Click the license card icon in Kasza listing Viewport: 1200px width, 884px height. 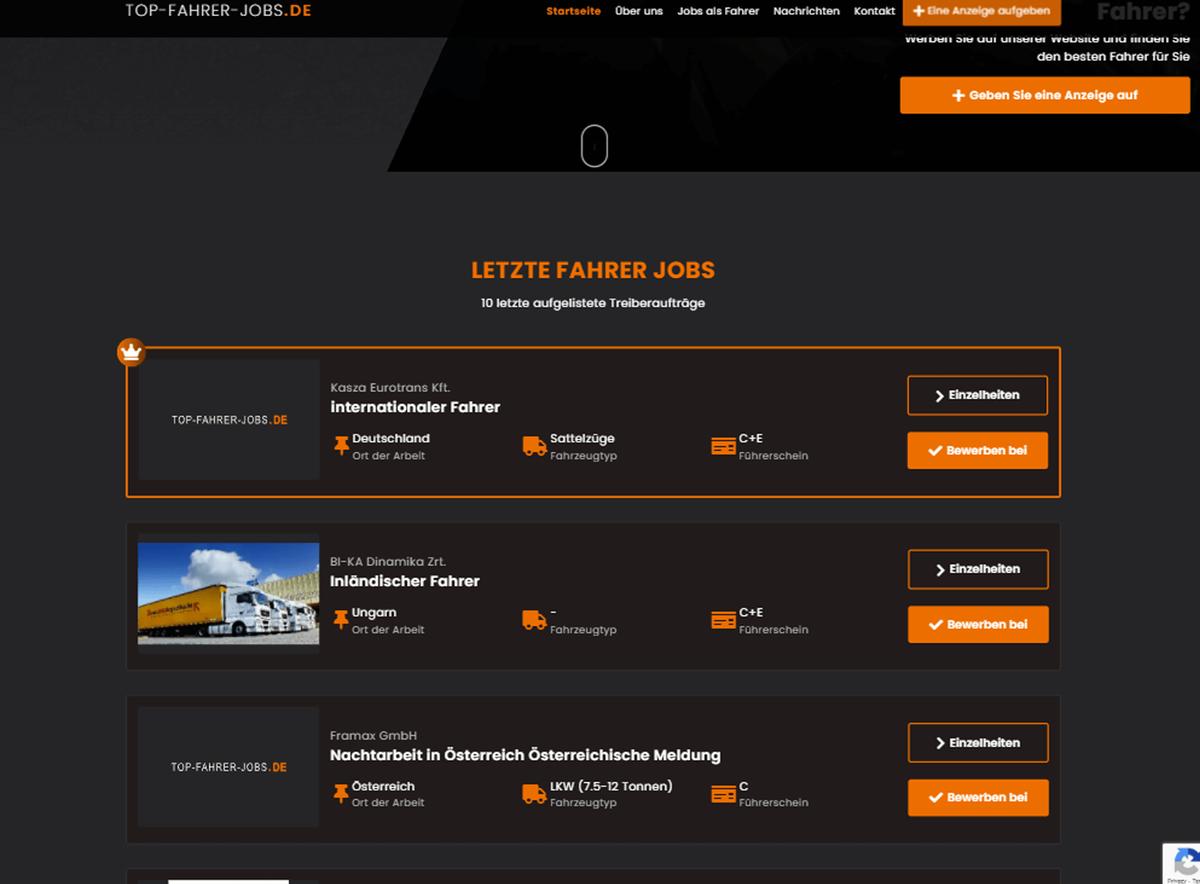[723, 446]
